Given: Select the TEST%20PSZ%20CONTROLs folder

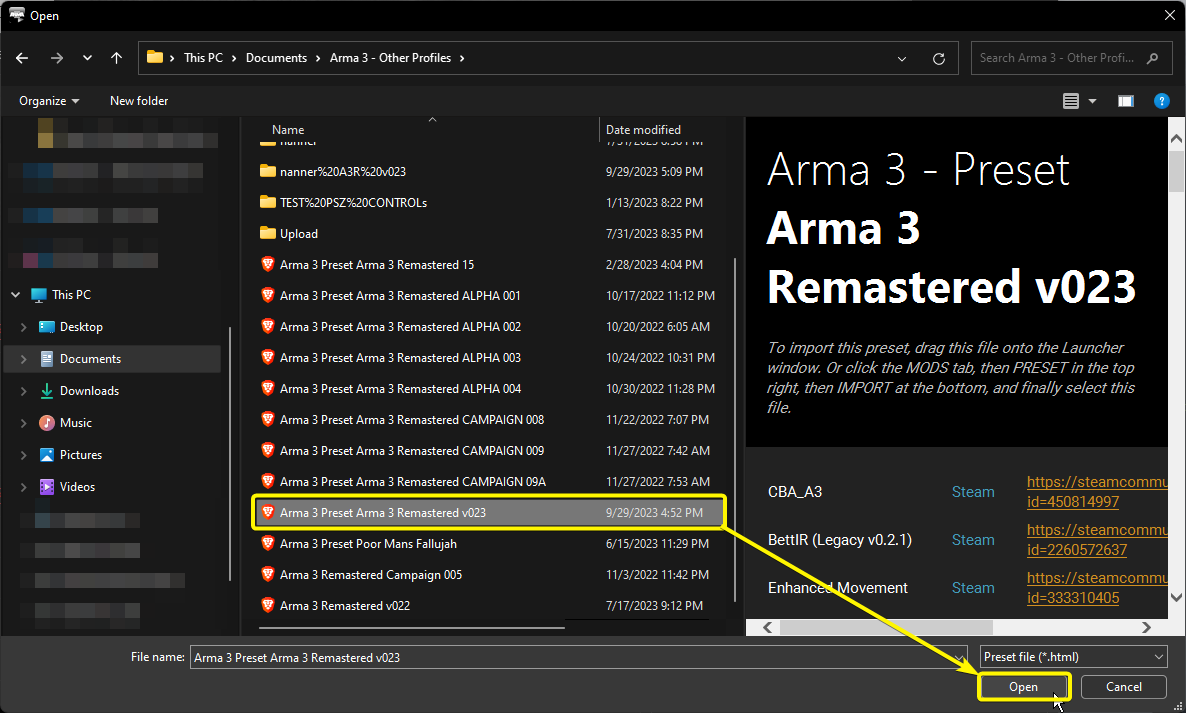Looking at the screenshot, I should click(353, 203).
